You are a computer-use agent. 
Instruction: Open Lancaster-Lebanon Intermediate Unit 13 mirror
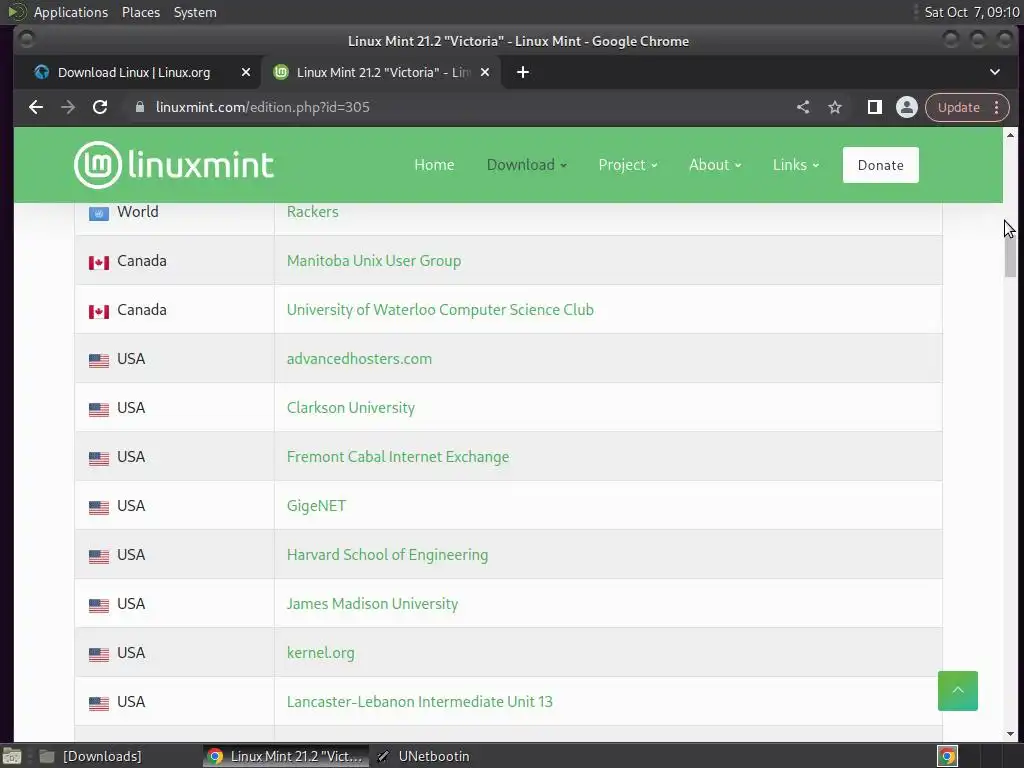[419, 701]
